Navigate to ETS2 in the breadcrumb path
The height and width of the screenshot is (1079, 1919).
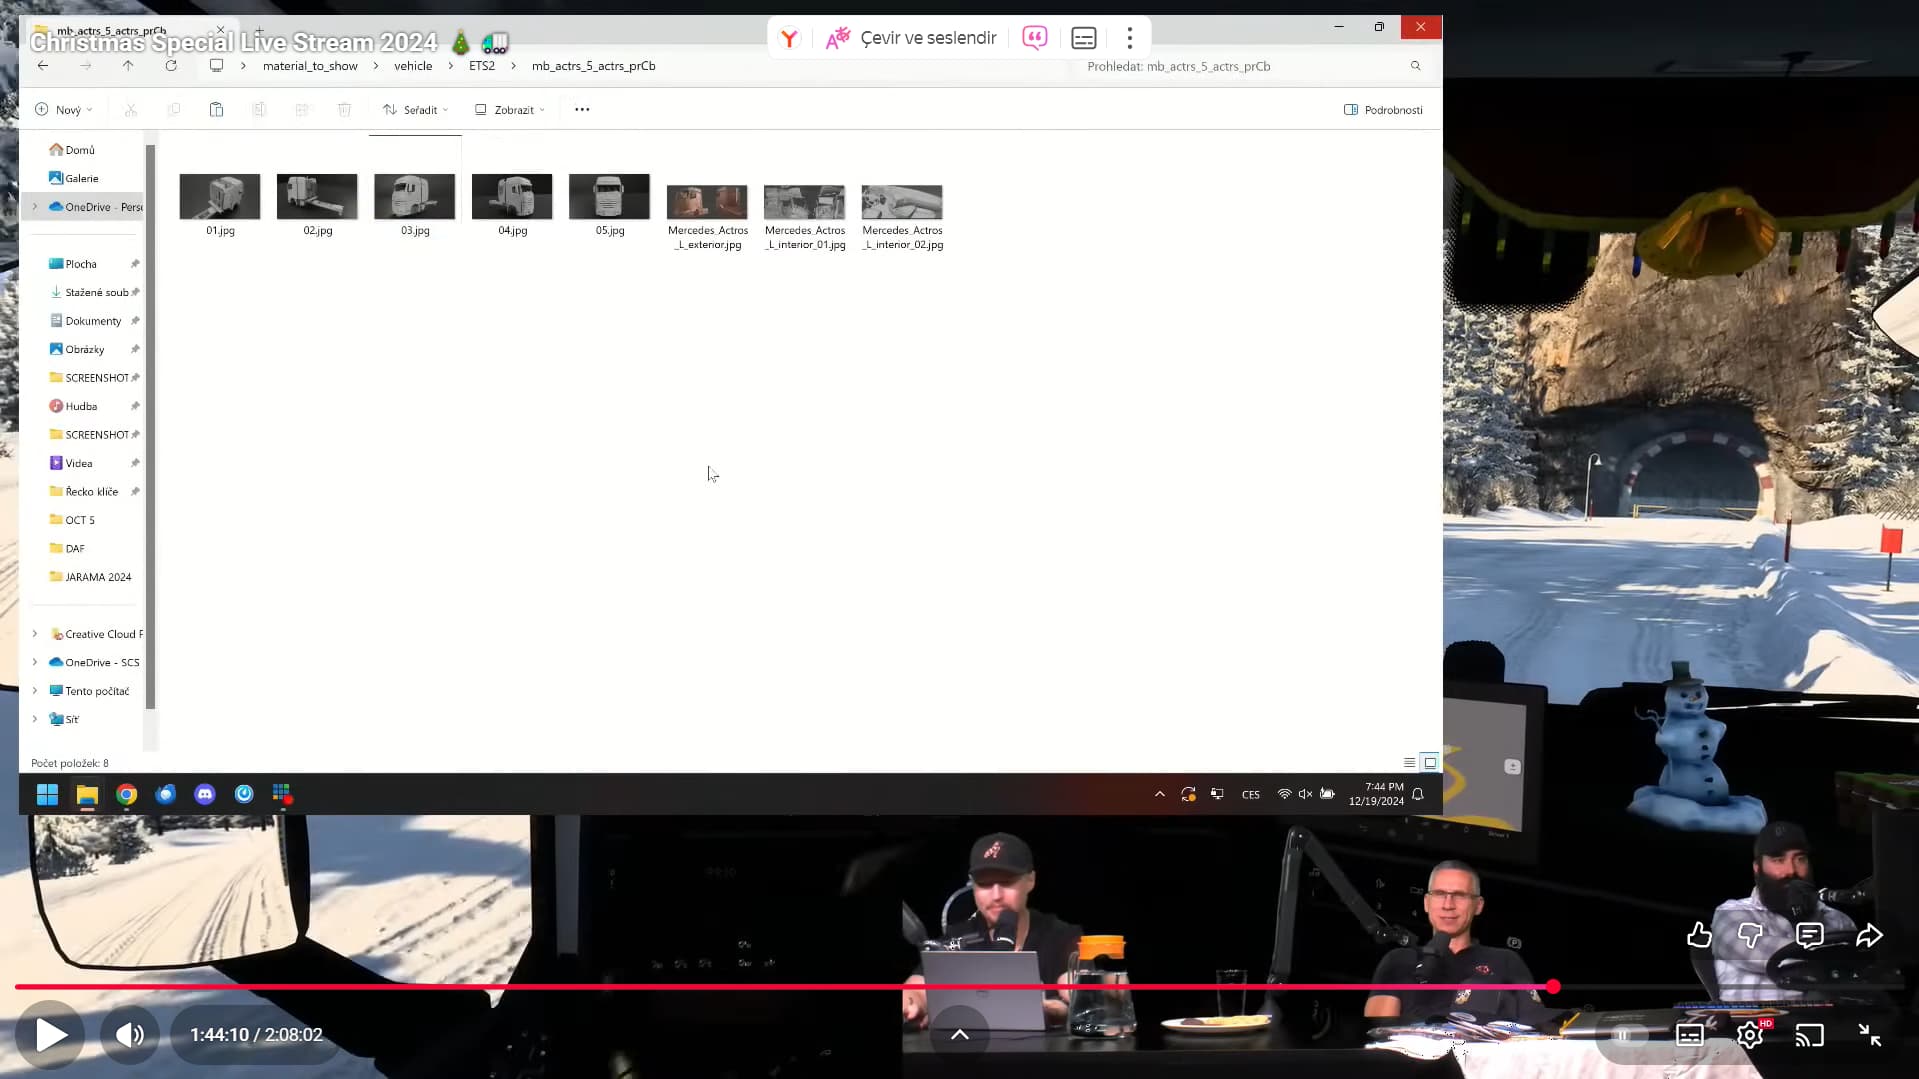tap(482, 66)
